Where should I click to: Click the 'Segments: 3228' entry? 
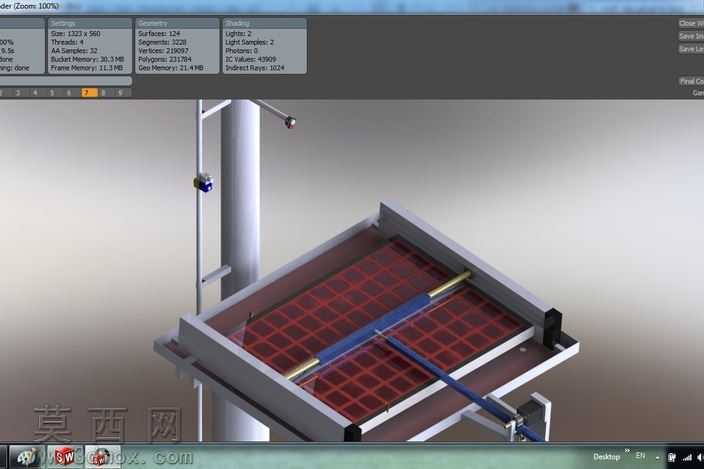click(162, 42)
